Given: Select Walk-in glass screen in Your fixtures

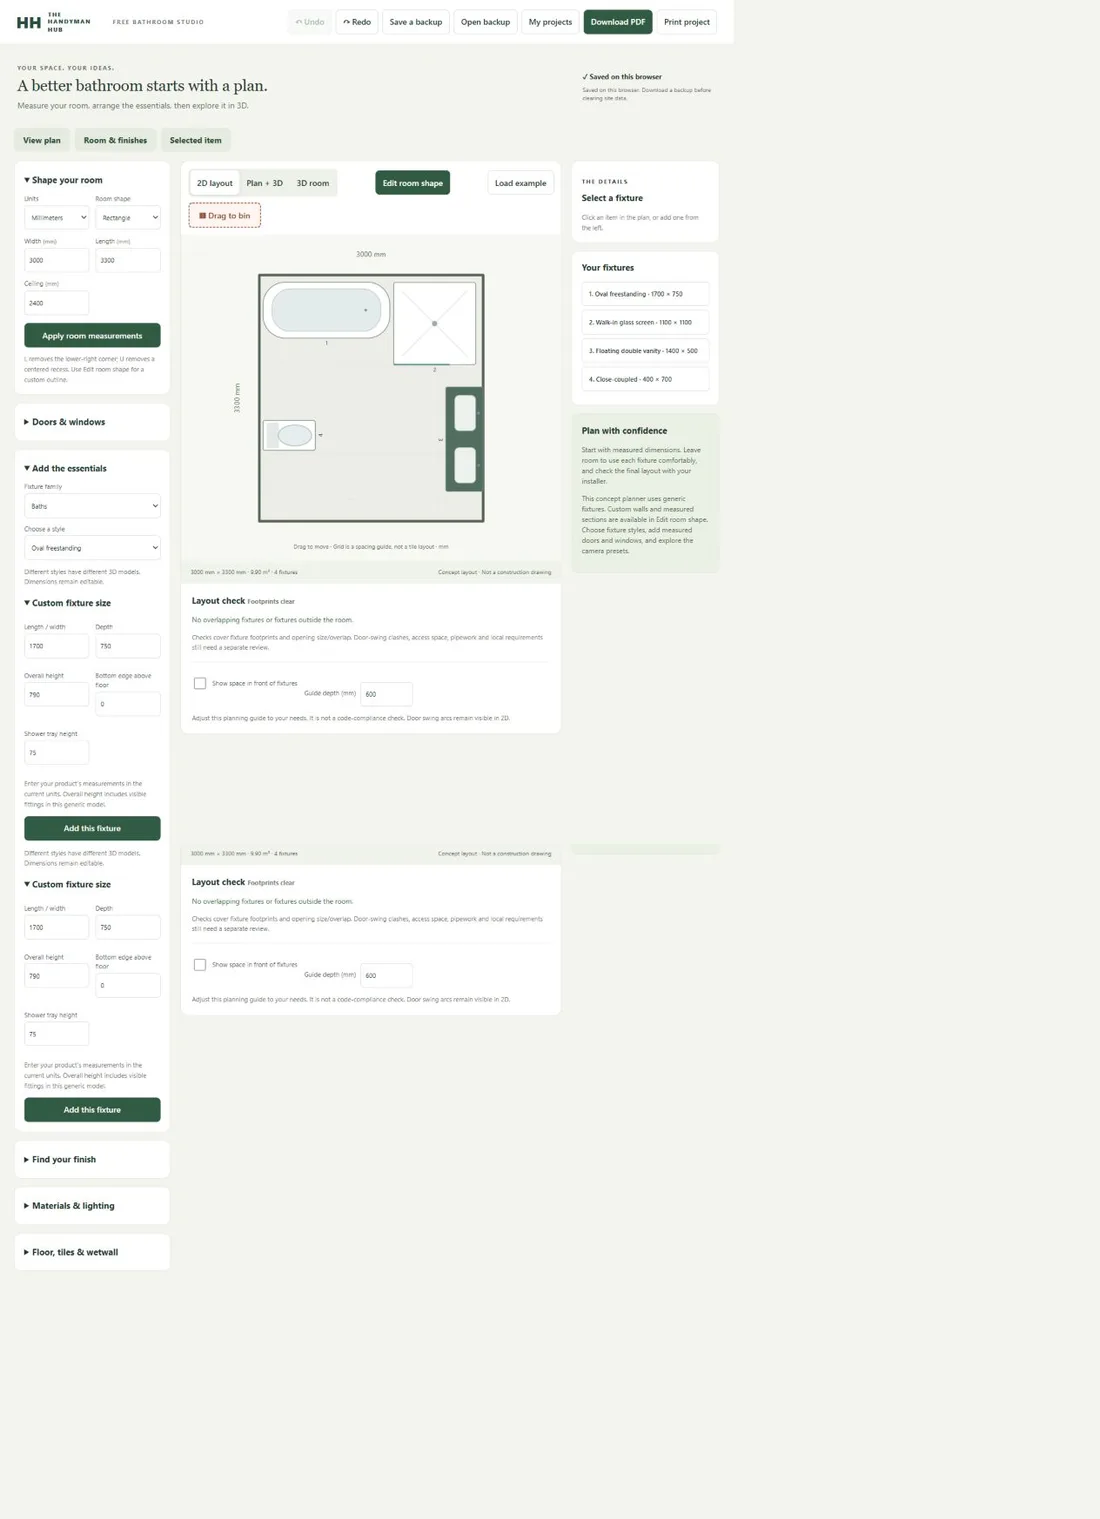Looking at the screenshot, I should tap(645, 322).
